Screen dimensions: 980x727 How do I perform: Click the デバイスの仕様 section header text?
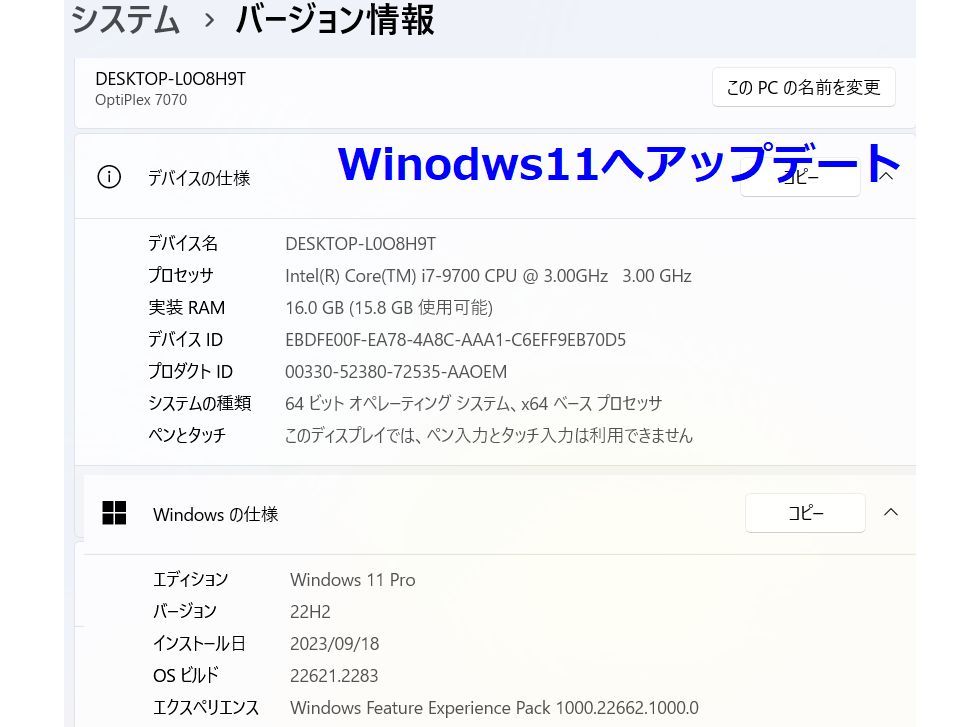[199, 178]
